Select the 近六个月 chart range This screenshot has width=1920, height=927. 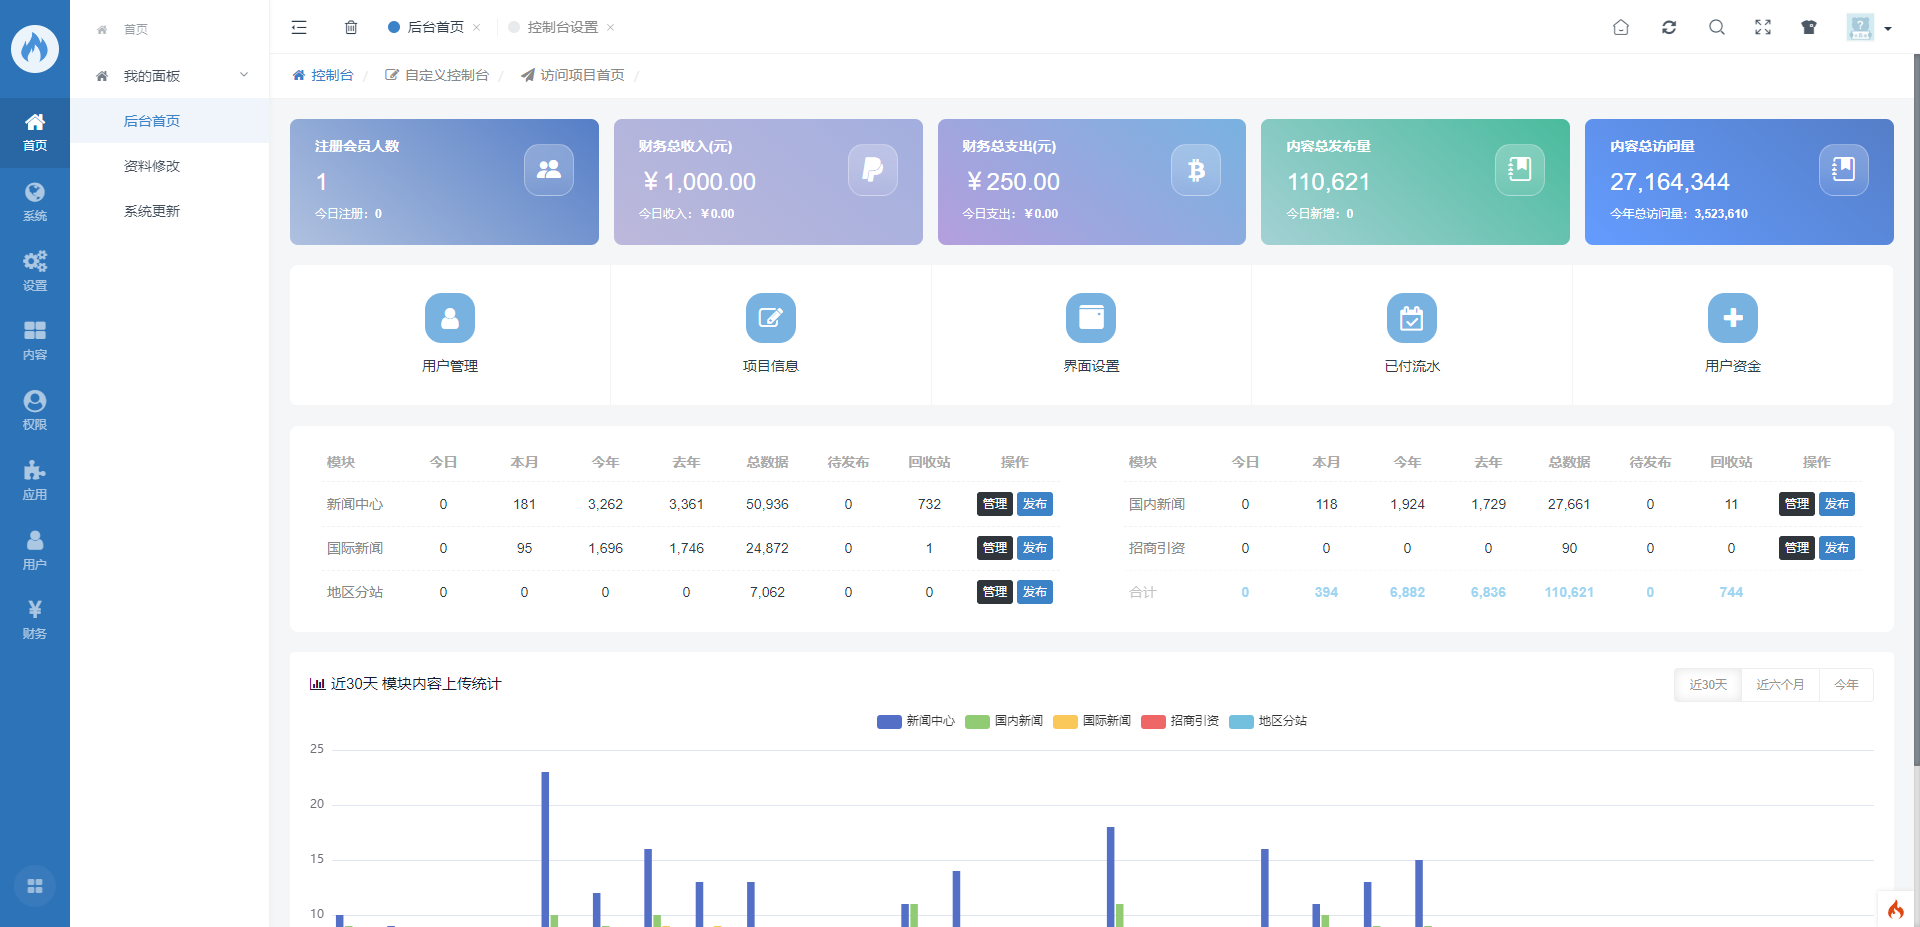[x=1780, y=685]
